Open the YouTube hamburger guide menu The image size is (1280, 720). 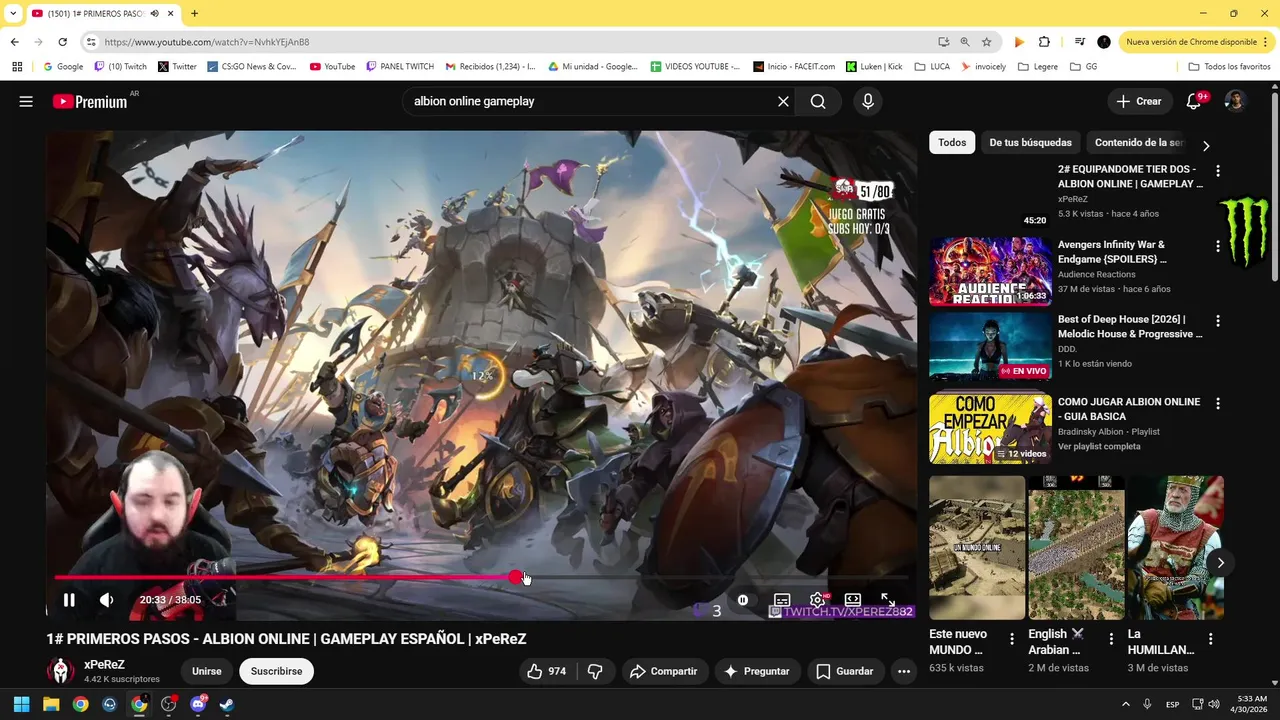[x=26, y=101]
